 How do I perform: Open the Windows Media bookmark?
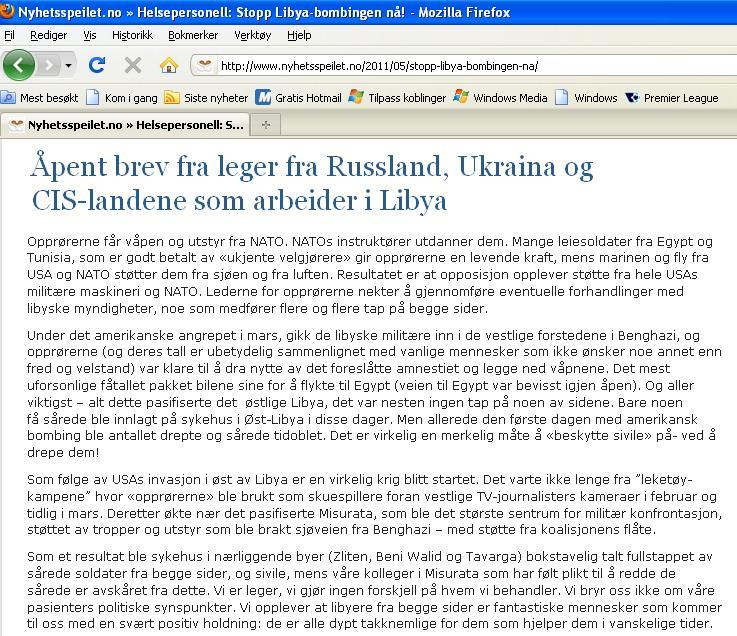point(500,98)
